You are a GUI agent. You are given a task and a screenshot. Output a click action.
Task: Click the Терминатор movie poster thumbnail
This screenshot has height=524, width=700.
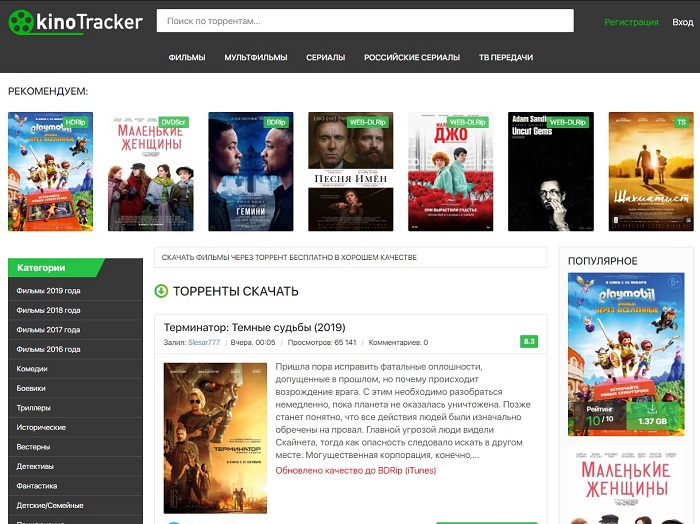[215, 438]
